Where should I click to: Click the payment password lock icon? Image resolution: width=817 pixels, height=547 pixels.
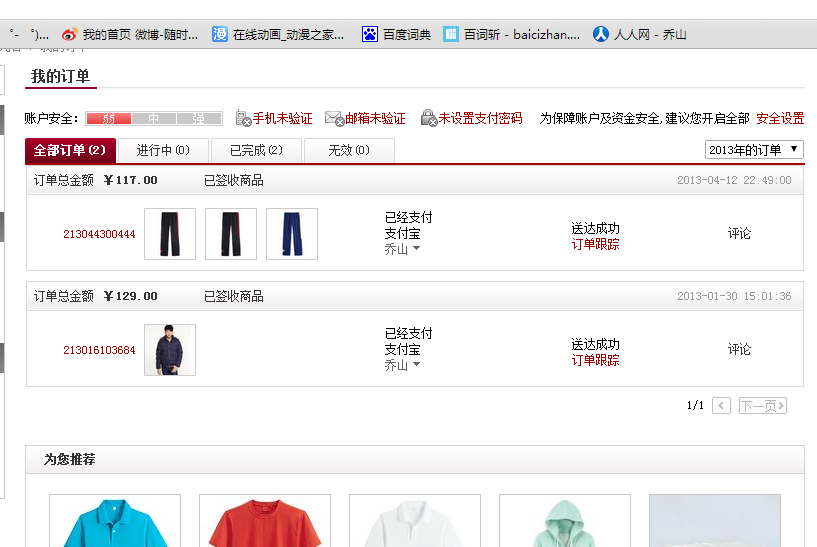(429, 118)
